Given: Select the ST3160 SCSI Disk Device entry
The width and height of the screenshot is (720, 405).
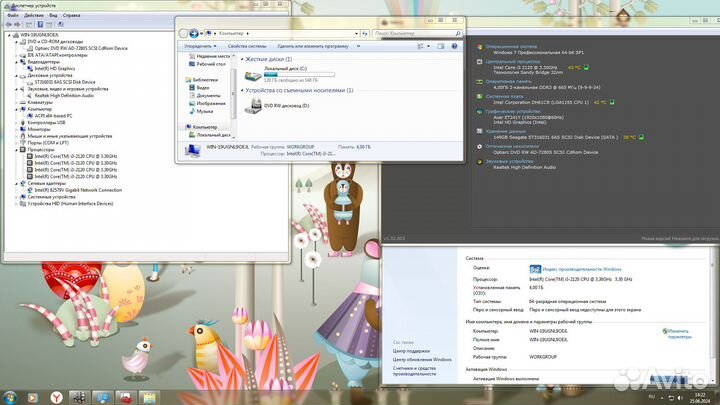Looking at the screenshot, I should 65,82.
